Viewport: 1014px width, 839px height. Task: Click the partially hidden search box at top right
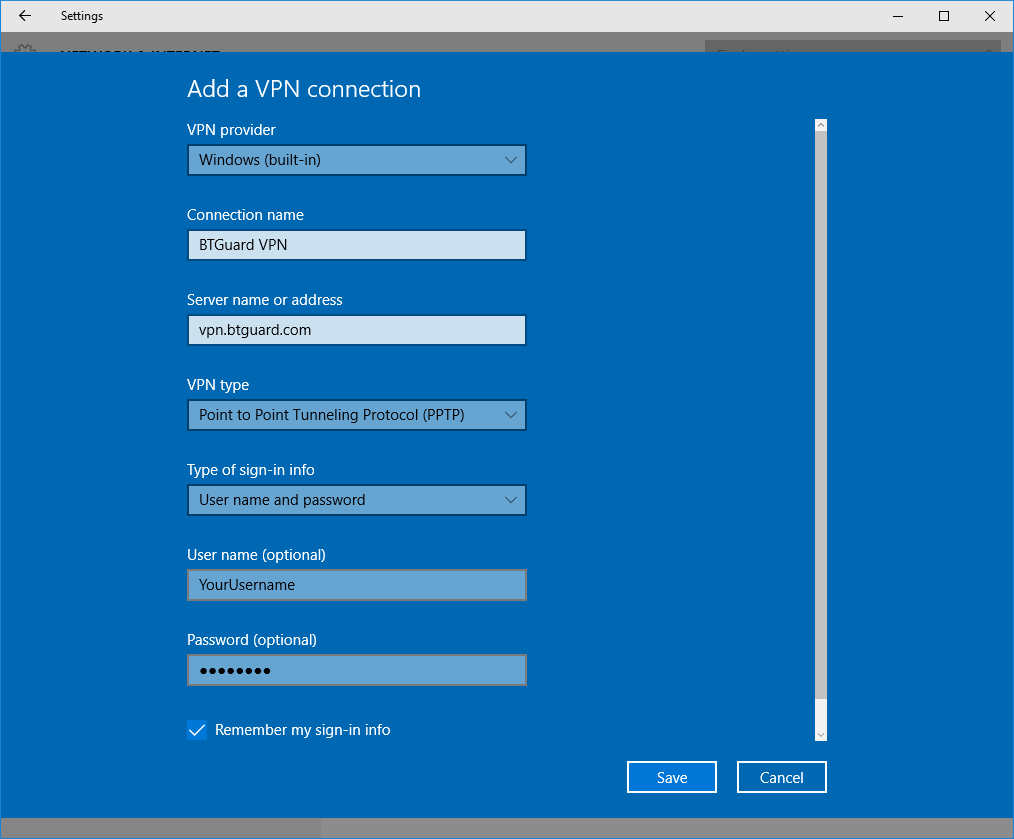click(850, 47)
